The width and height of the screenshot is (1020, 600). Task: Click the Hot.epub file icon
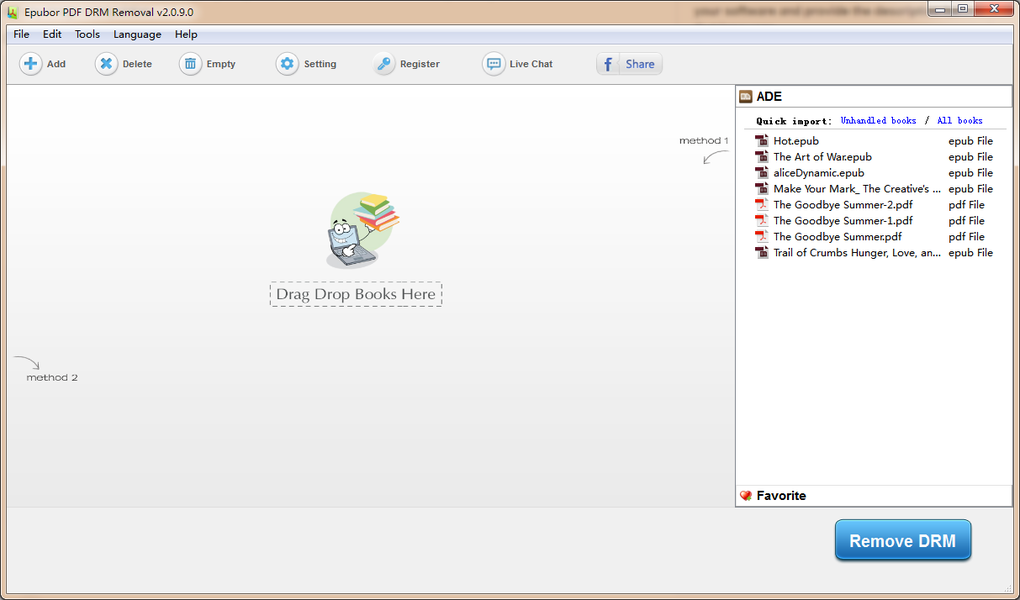[761, 141]
